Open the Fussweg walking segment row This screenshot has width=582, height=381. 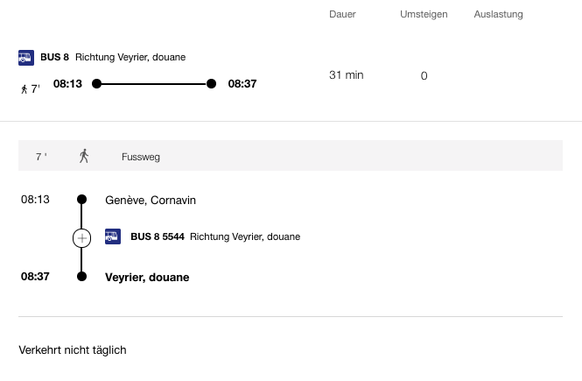(290, 156)
